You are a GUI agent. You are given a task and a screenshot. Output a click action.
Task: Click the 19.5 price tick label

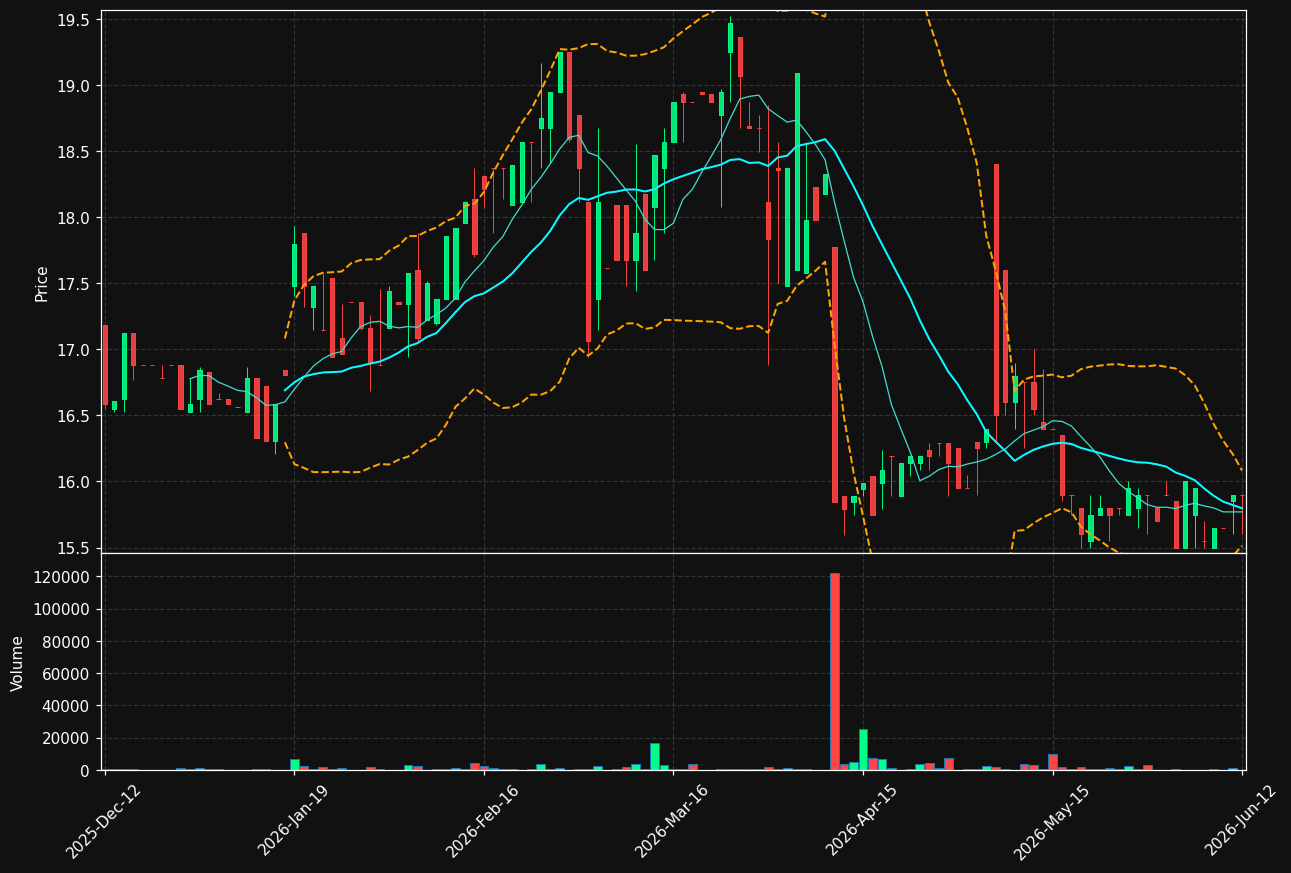(73, 20)
